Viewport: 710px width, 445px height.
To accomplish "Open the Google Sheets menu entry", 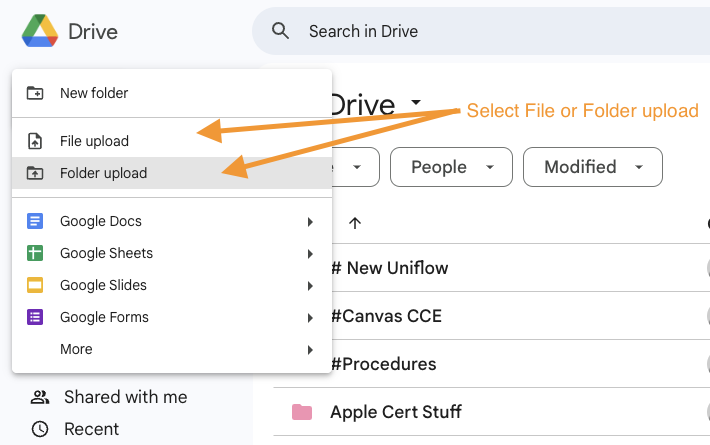I will tap(172, 253).
